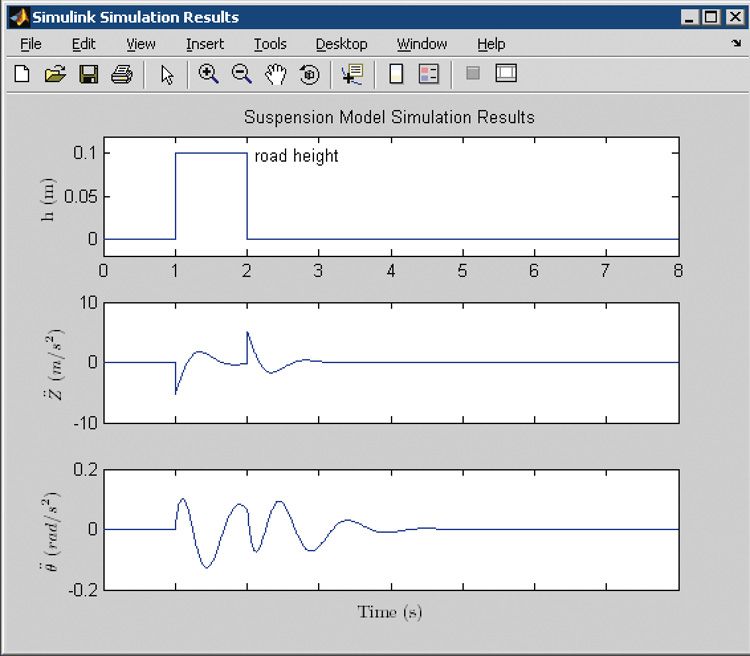Viewport: 750px width, 656px height.
Task: Print the figure
Action: tap(121, 74)
